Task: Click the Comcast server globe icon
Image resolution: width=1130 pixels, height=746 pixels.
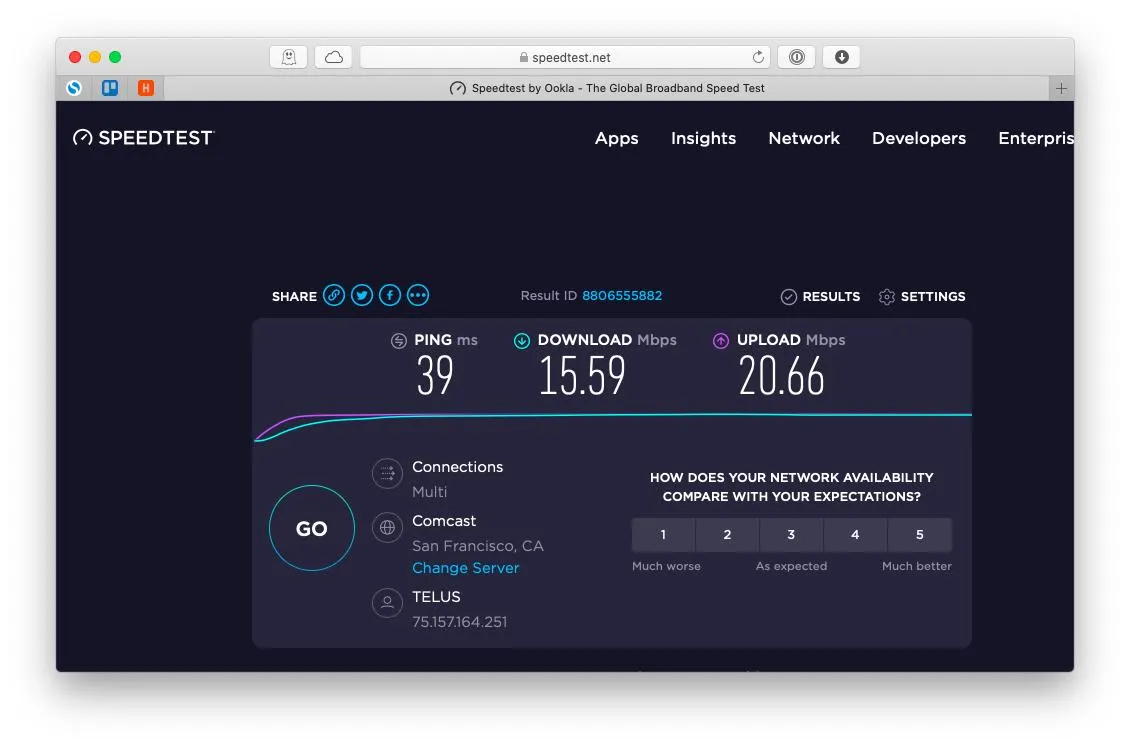Action: [387, 528]
